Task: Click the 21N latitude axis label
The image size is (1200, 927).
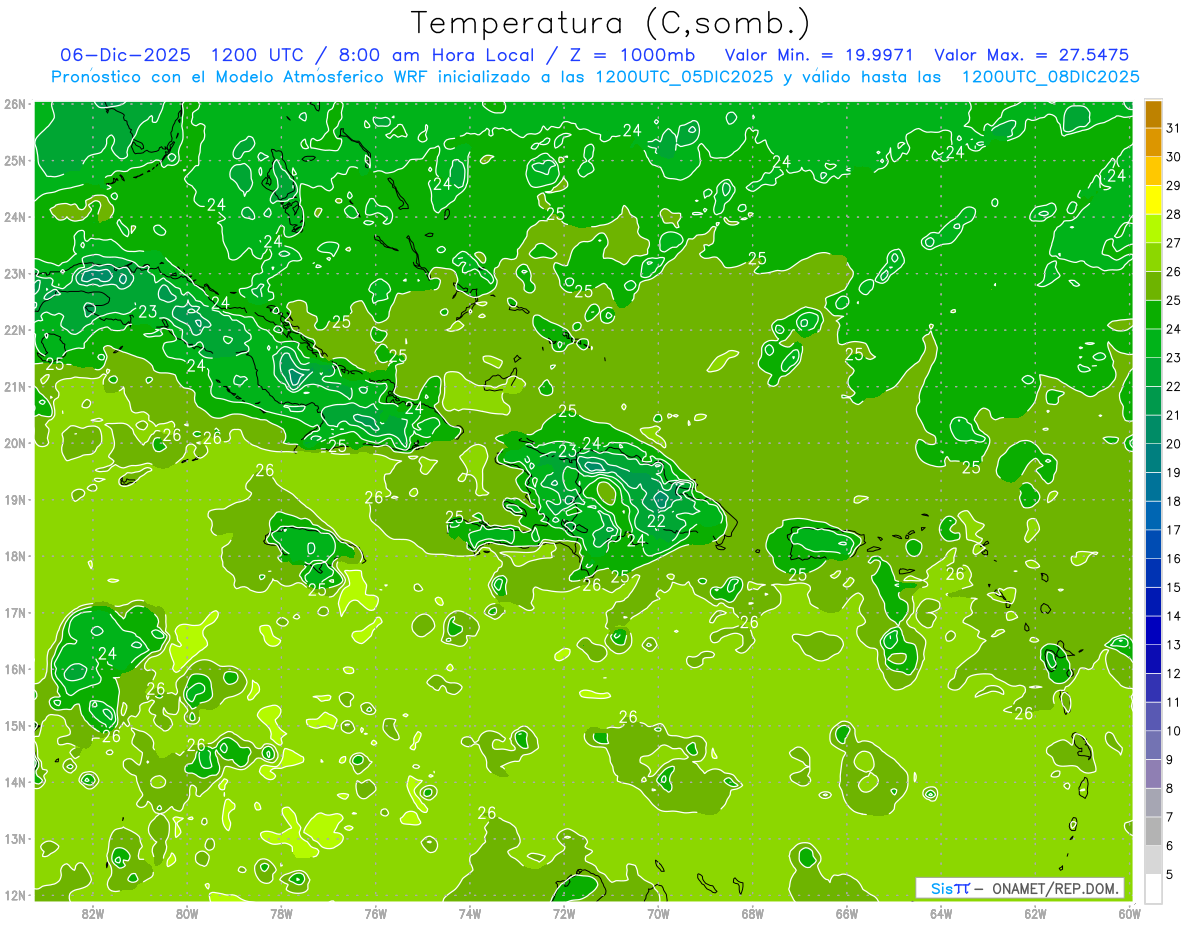Action: click(15, 386)
